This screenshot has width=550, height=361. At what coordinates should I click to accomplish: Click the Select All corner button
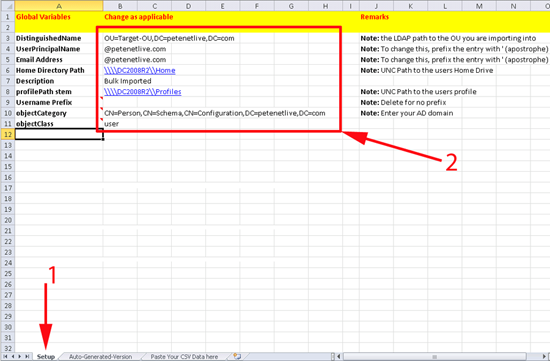[7, 6]
